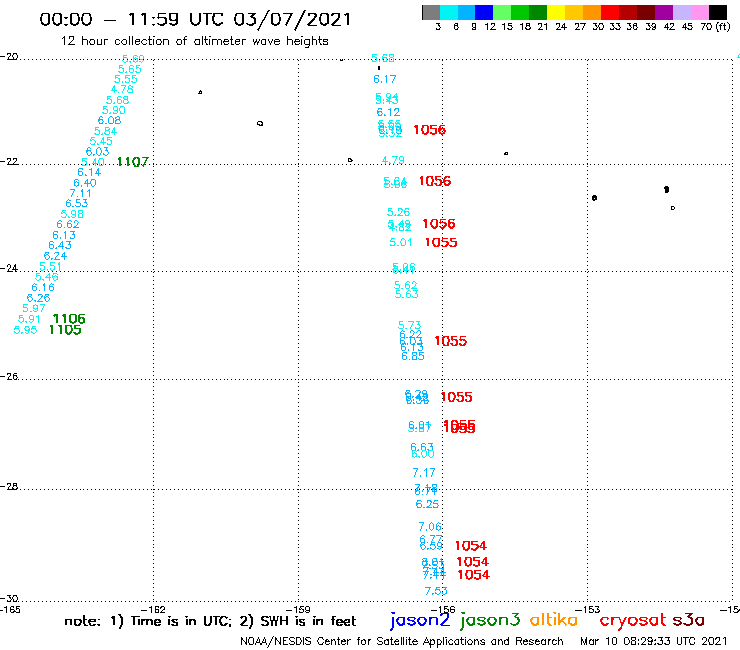The height and width of the screenshot is (650, 740).
Task: Click the lavender swatch in the color bar
Action: [x=682, y=12]
